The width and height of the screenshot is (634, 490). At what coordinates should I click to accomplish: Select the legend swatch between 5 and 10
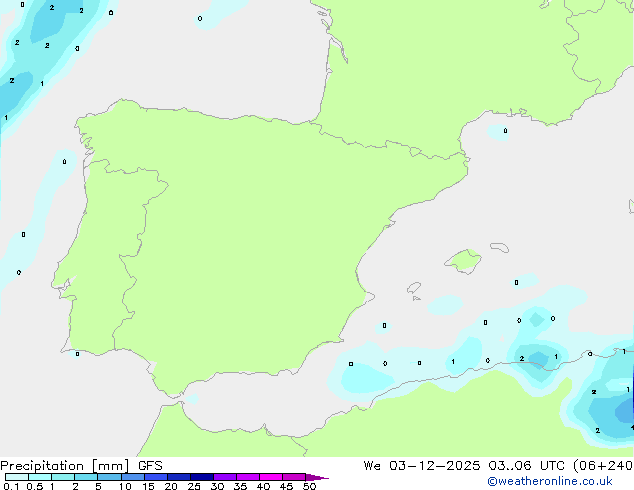point(109,477)
